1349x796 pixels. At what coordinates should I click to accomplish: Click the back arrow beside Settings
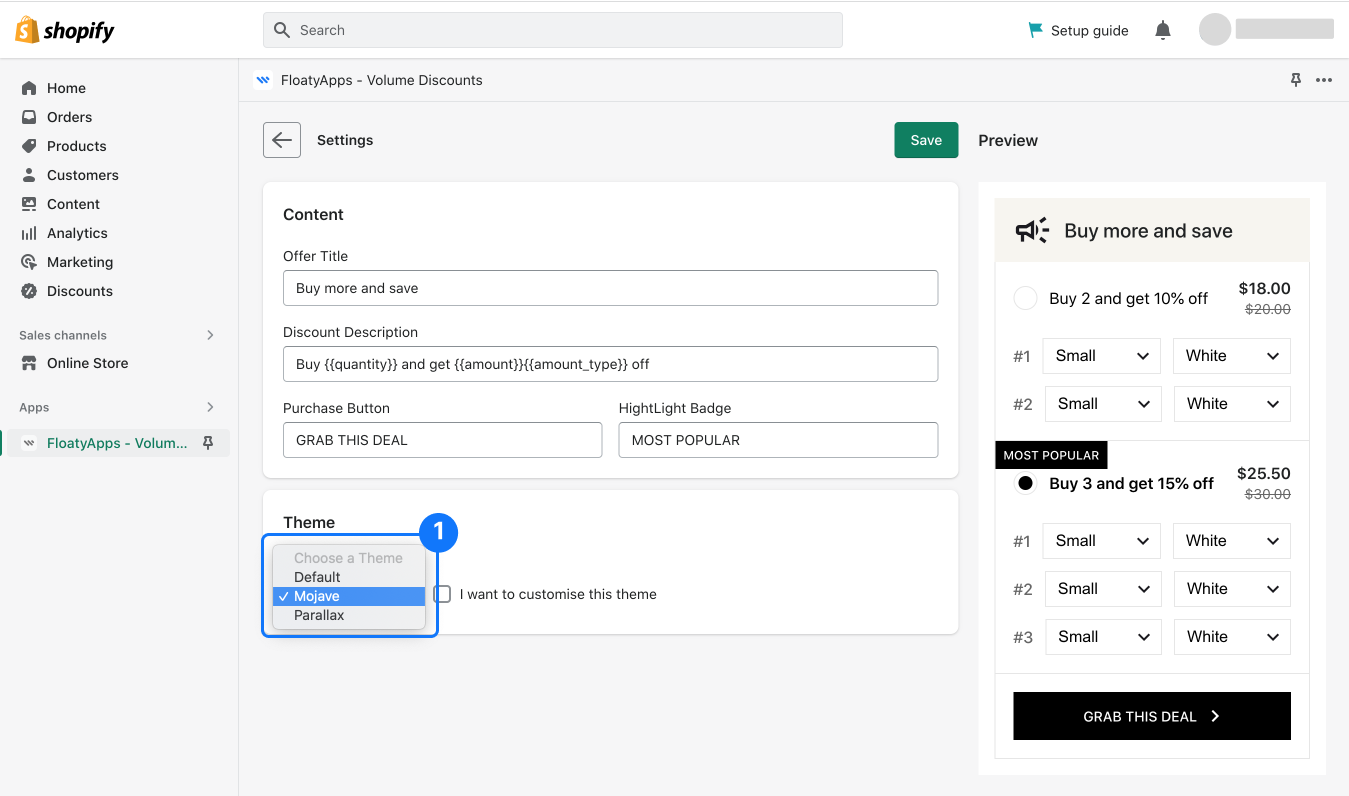click(282, 140)
